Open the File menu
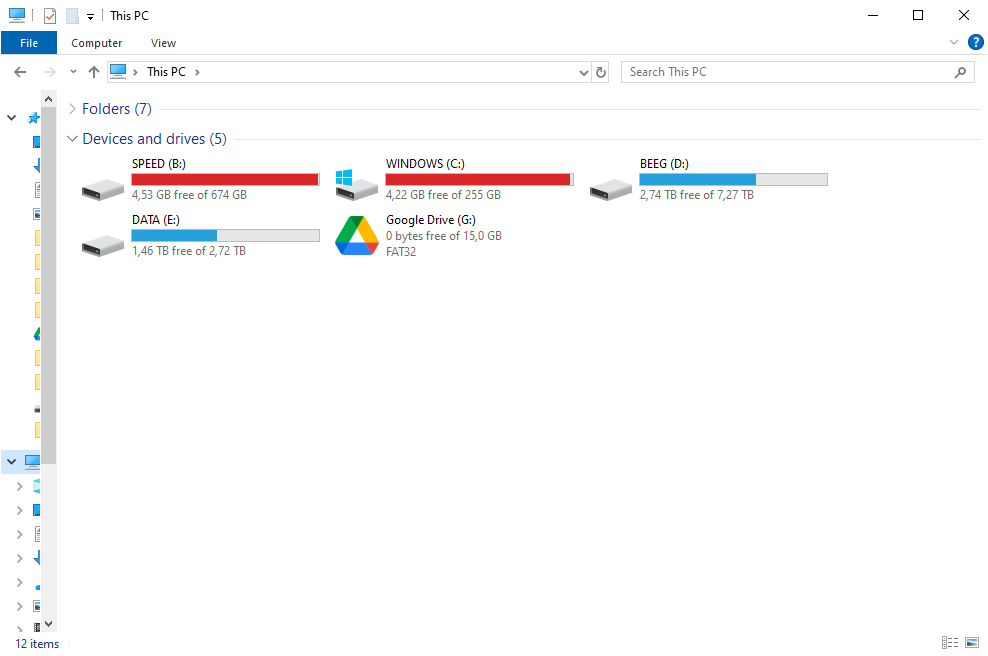Image resolution: width=988 pixels, height=656 pixels. click(x=29, y=43)
